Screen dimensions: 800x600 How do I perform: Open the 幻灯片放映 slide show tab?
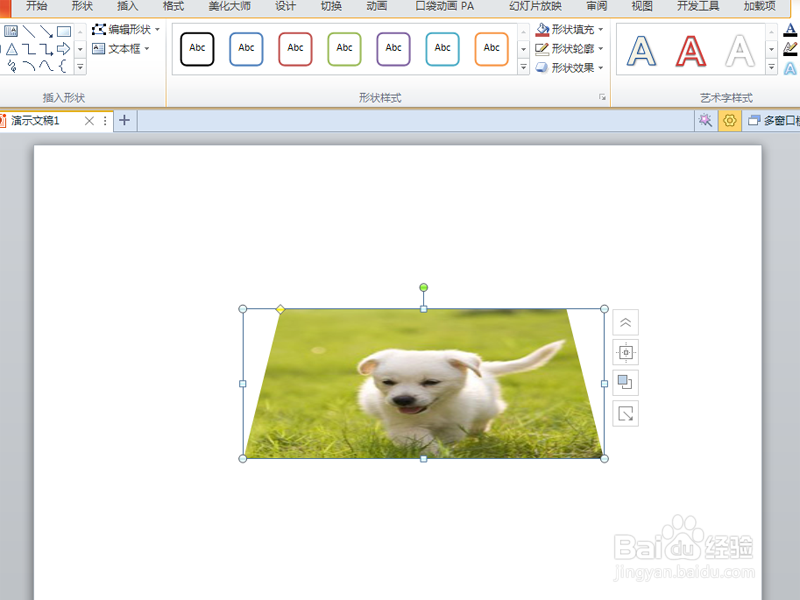pyautogui.click(x=535, y=6)
